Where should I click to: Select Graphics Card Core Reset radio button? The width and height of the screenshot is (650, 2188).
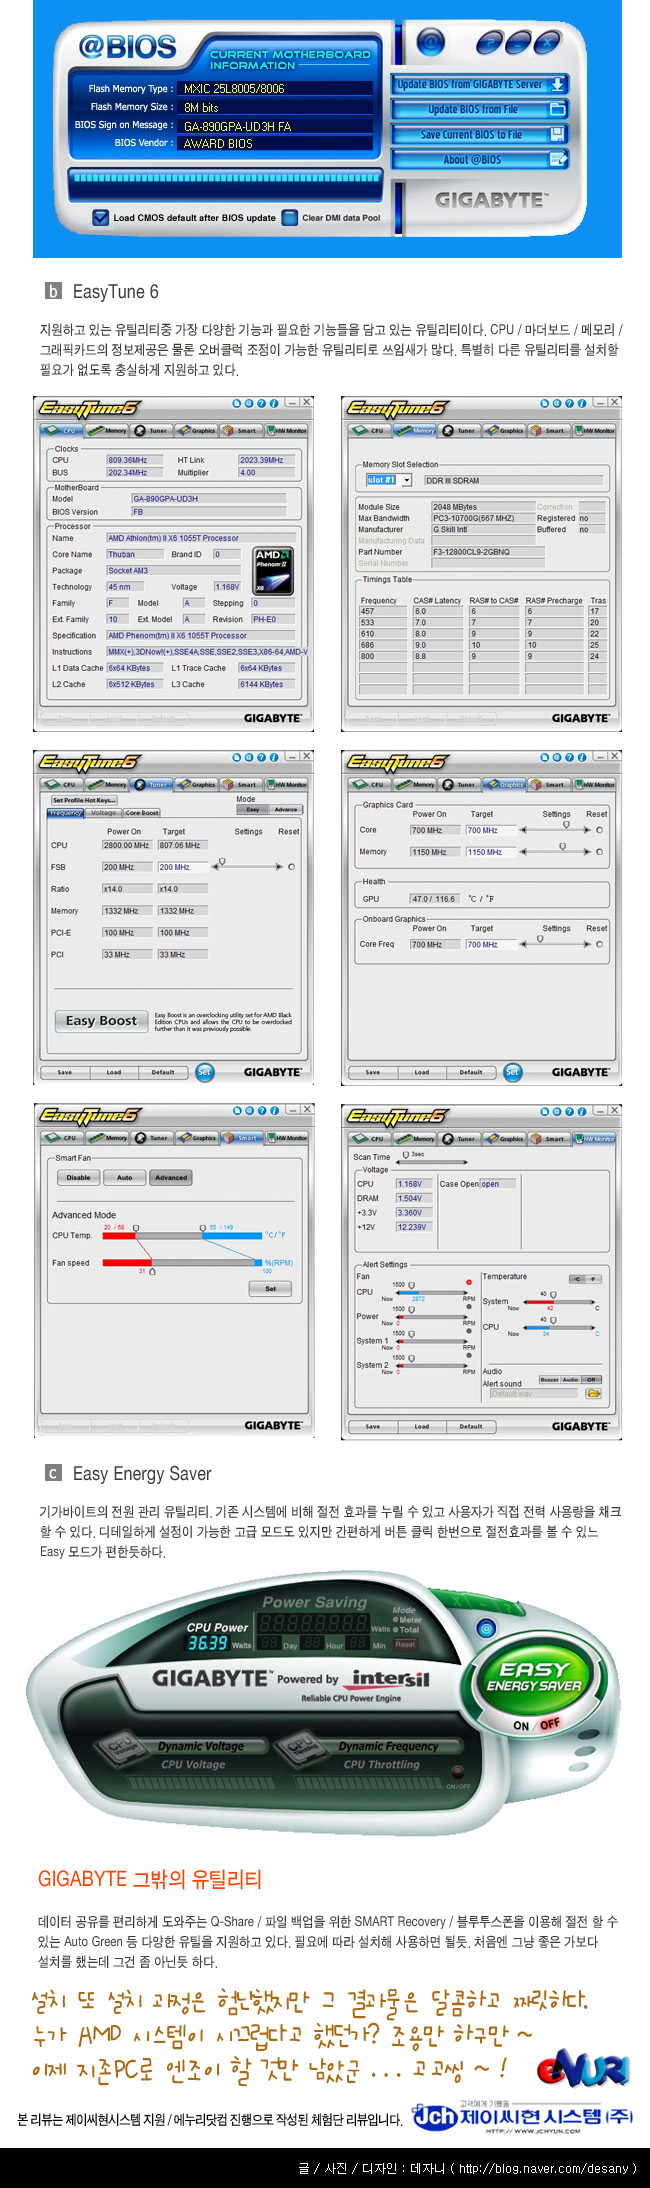[599, 830]
